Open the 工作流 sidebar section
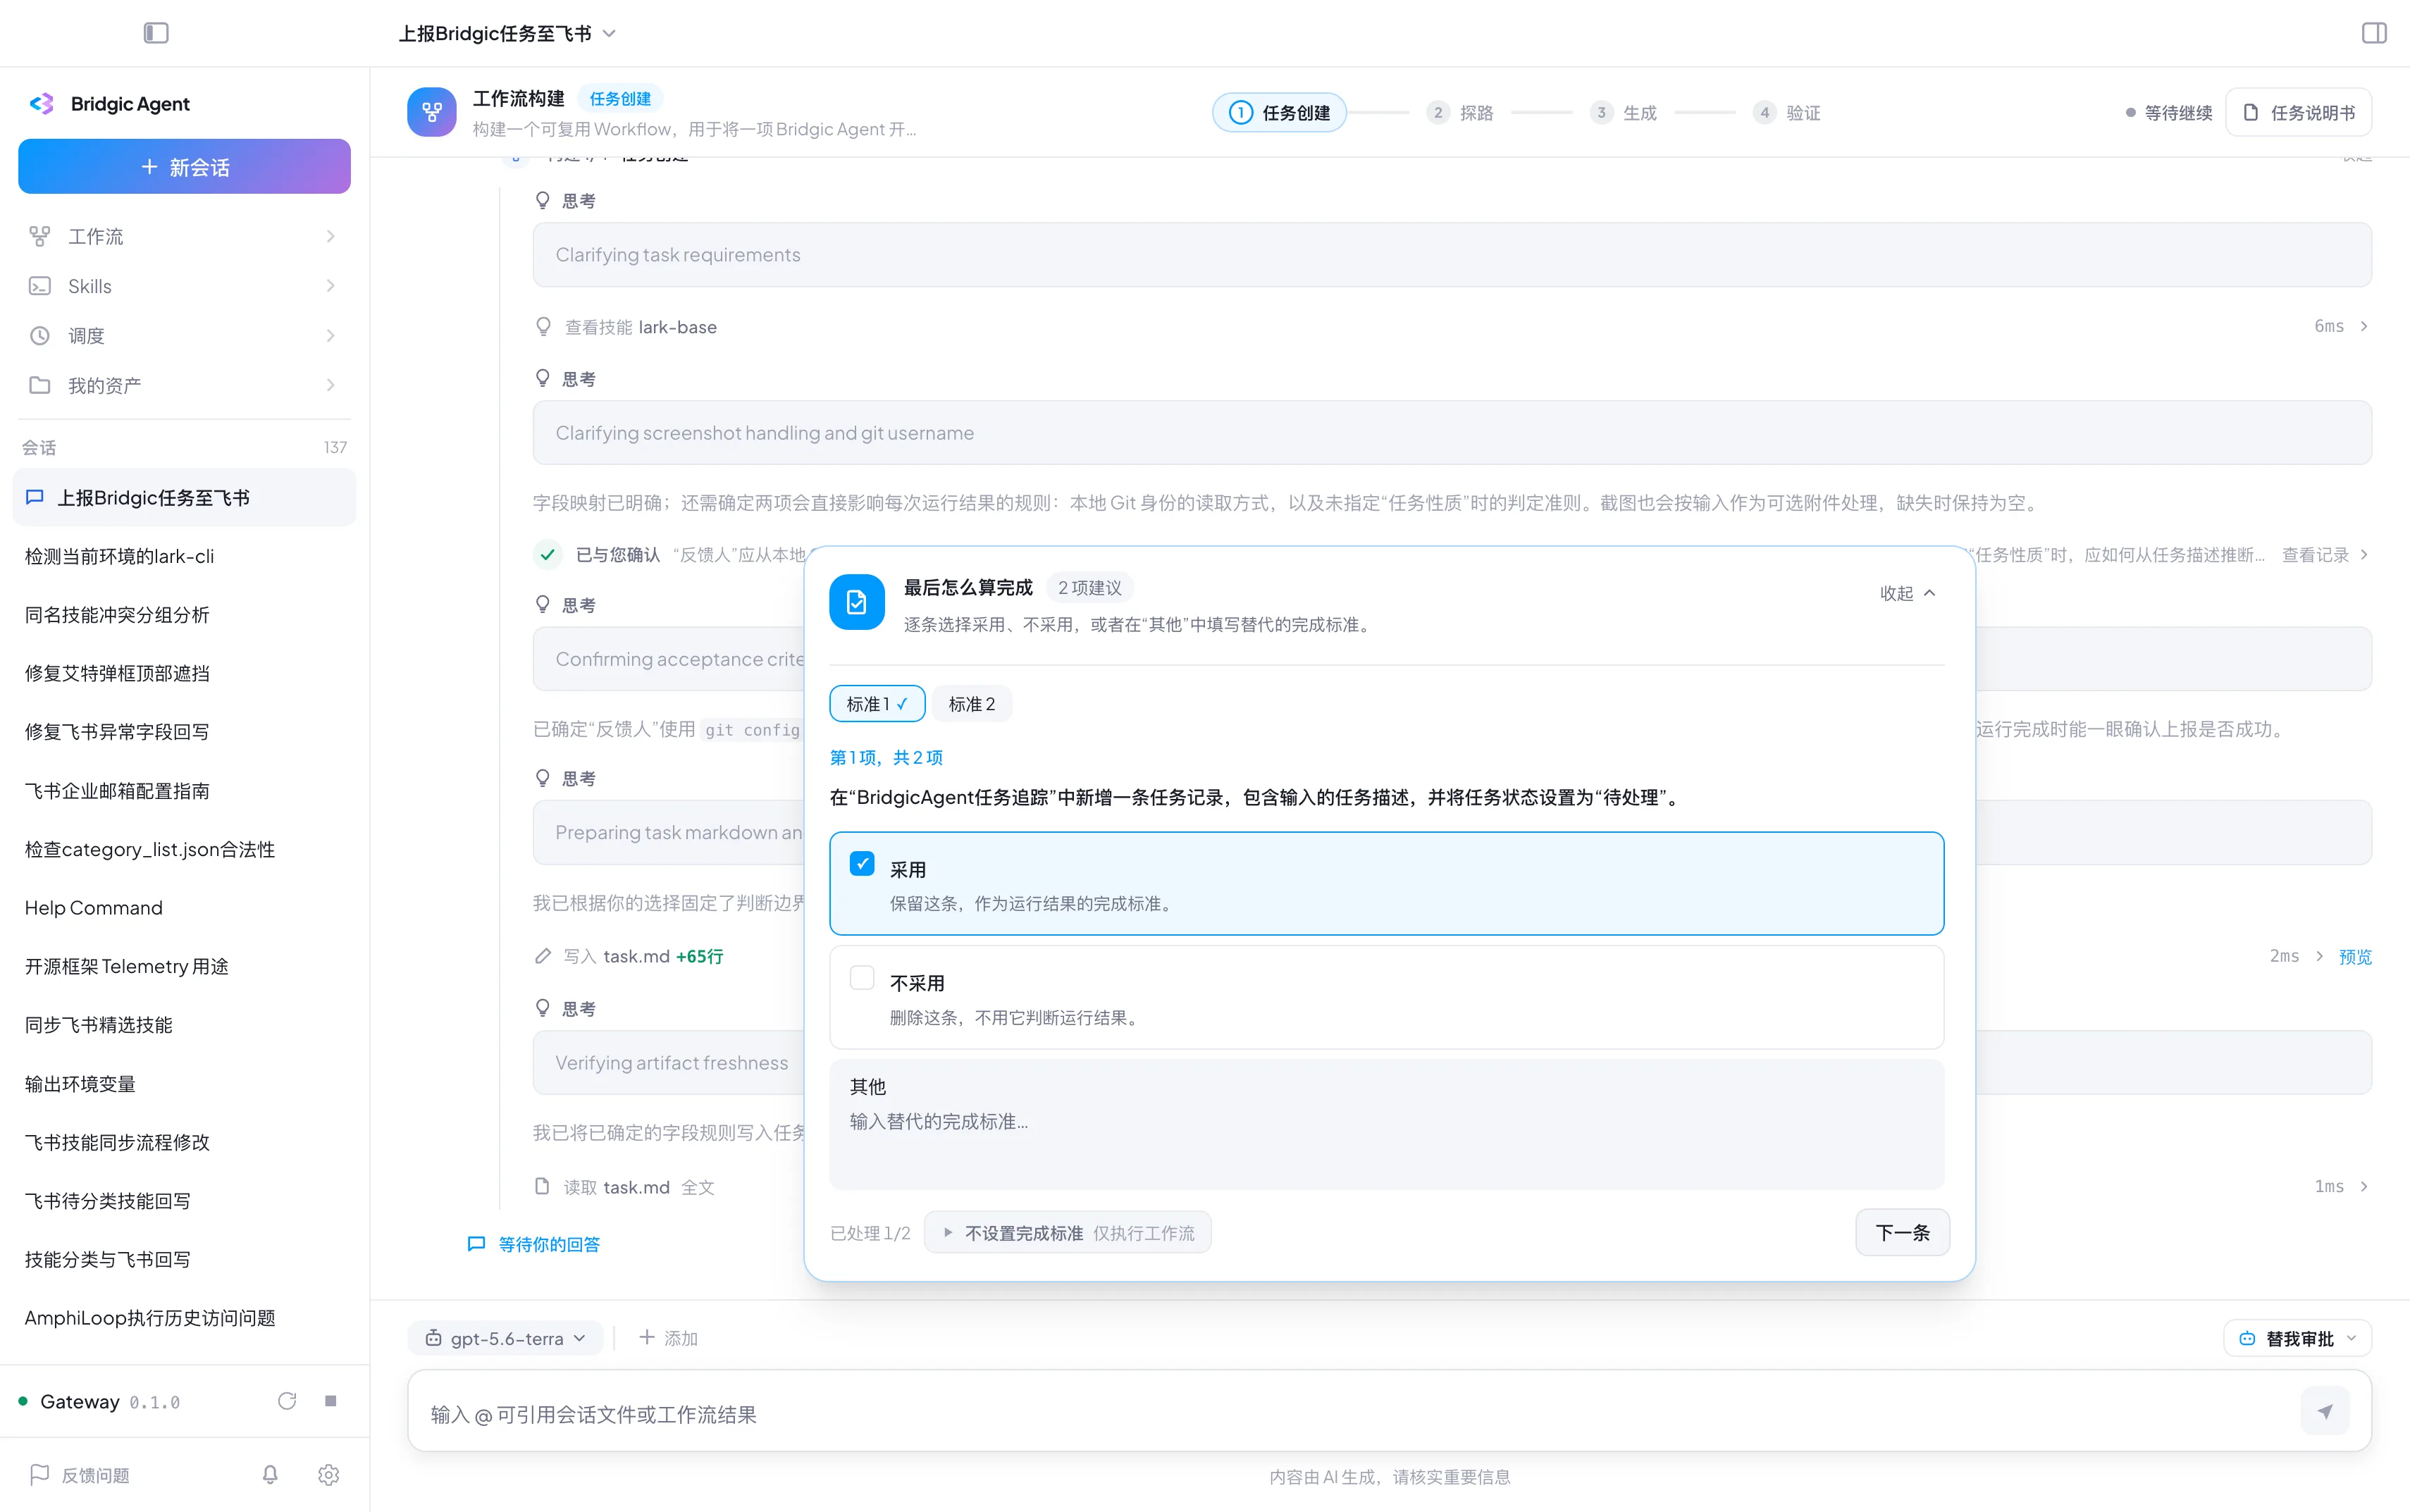The width and height of the screenshot is (2410, 1512). [184, 236]
